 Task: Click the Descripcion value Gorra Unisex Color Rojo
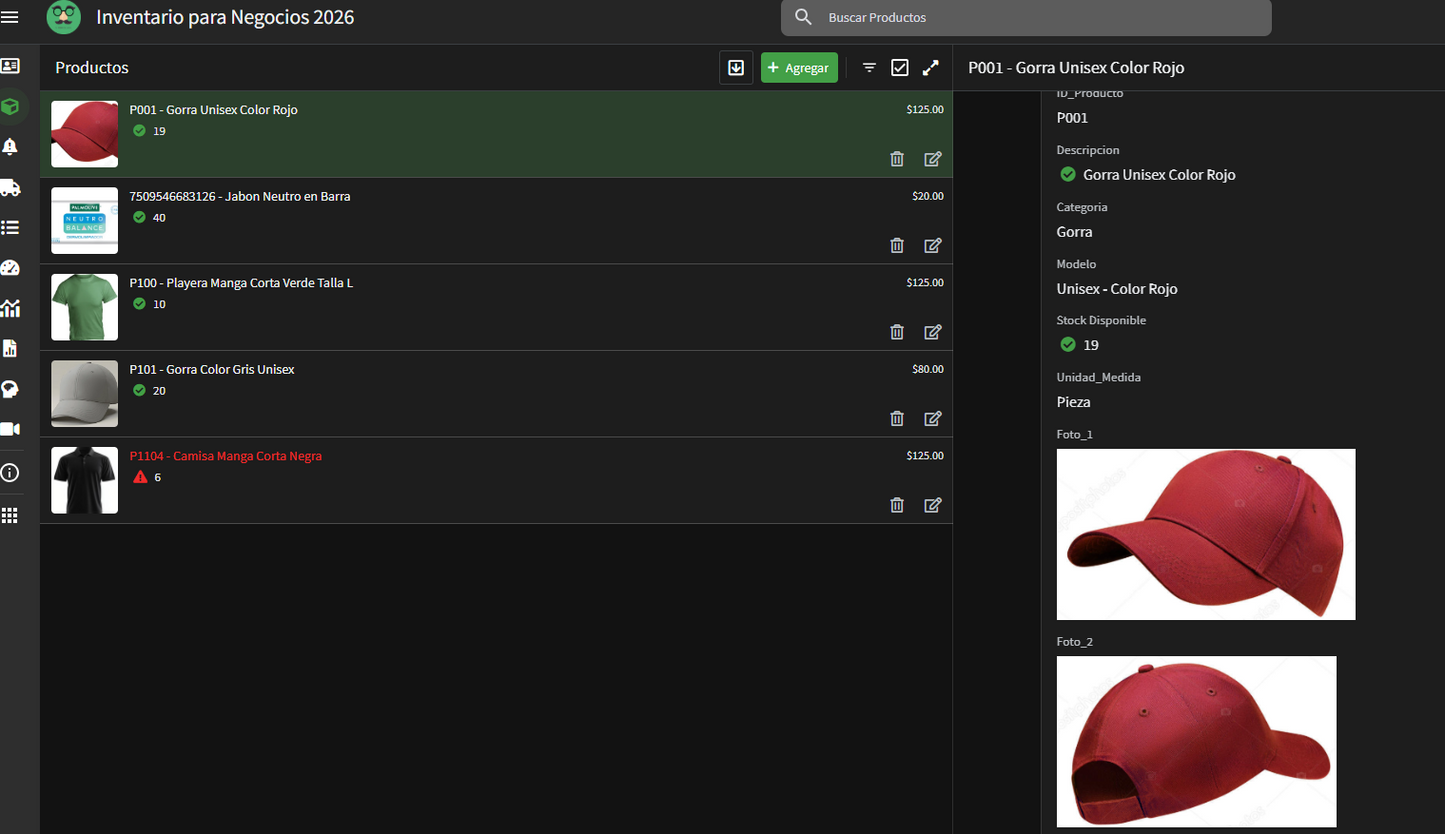click(x=1159, y=175)
